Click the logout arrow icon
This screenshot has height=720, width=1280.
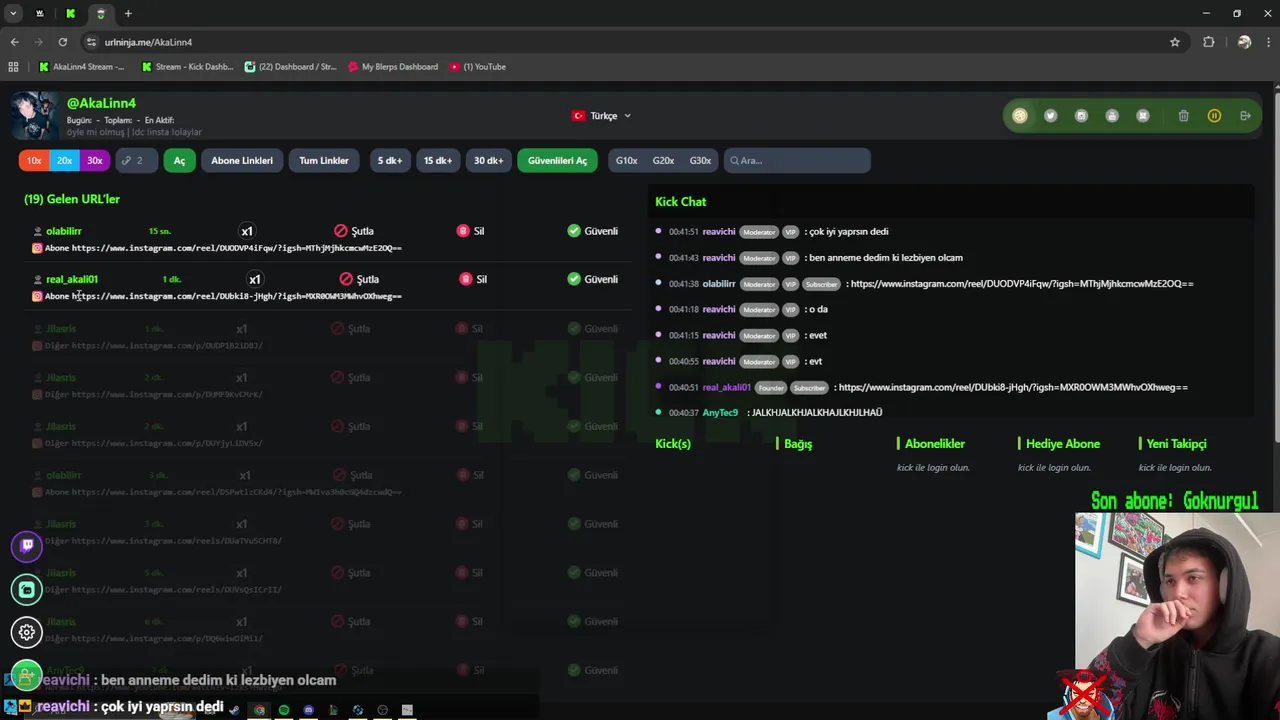coord(1245,116)
